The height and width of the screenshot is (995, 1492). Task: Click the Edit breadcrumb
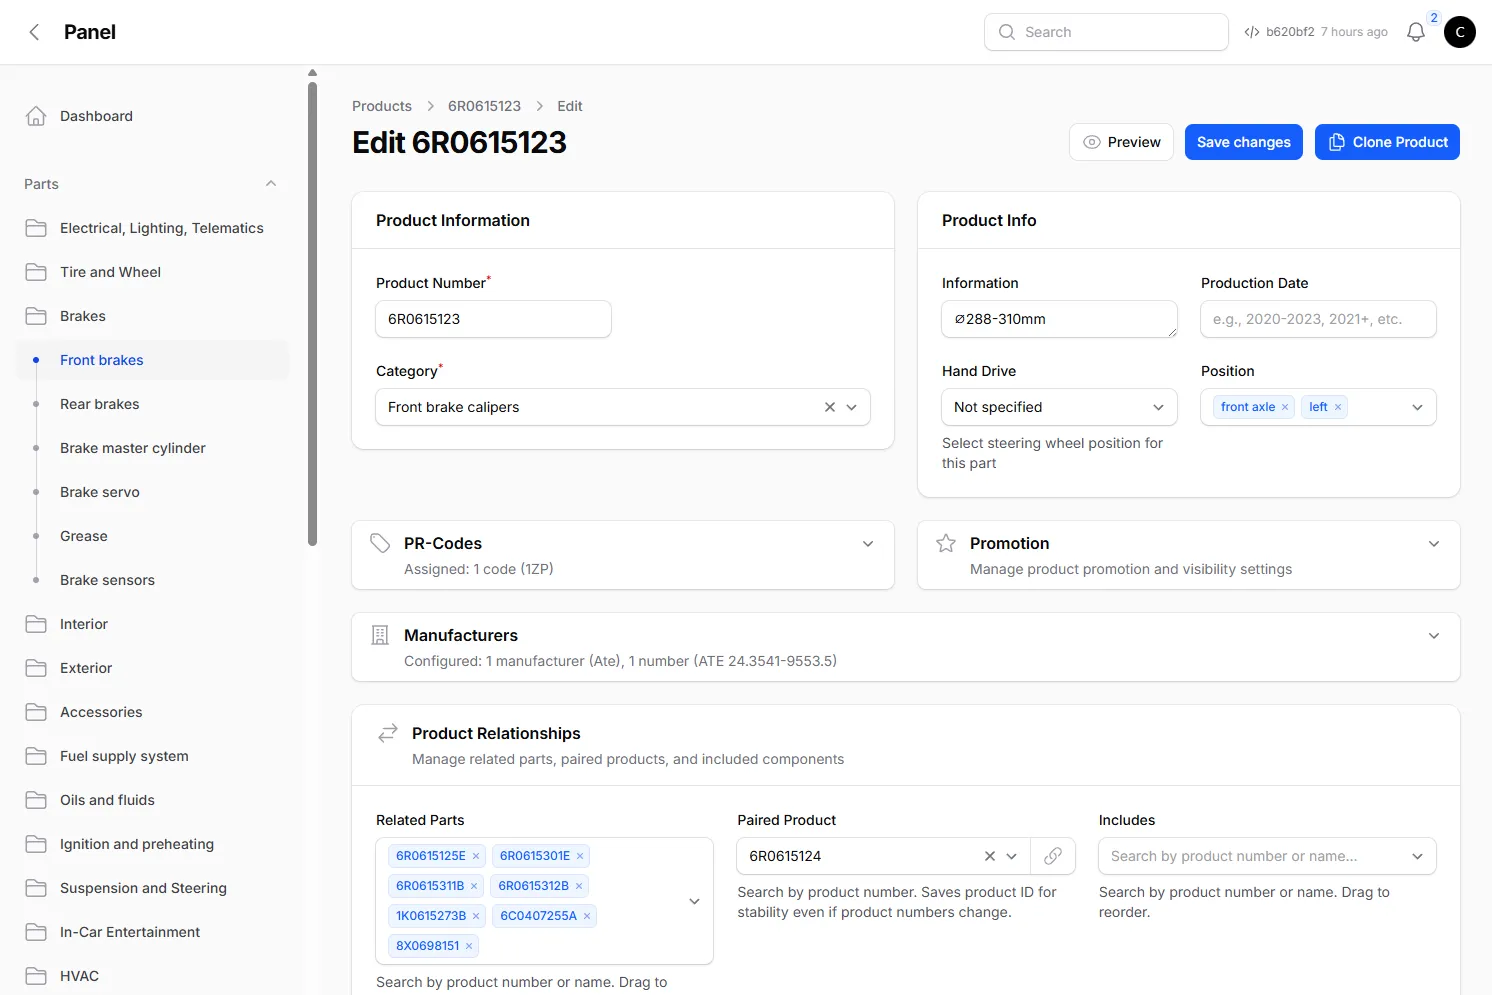click(570, 106)
